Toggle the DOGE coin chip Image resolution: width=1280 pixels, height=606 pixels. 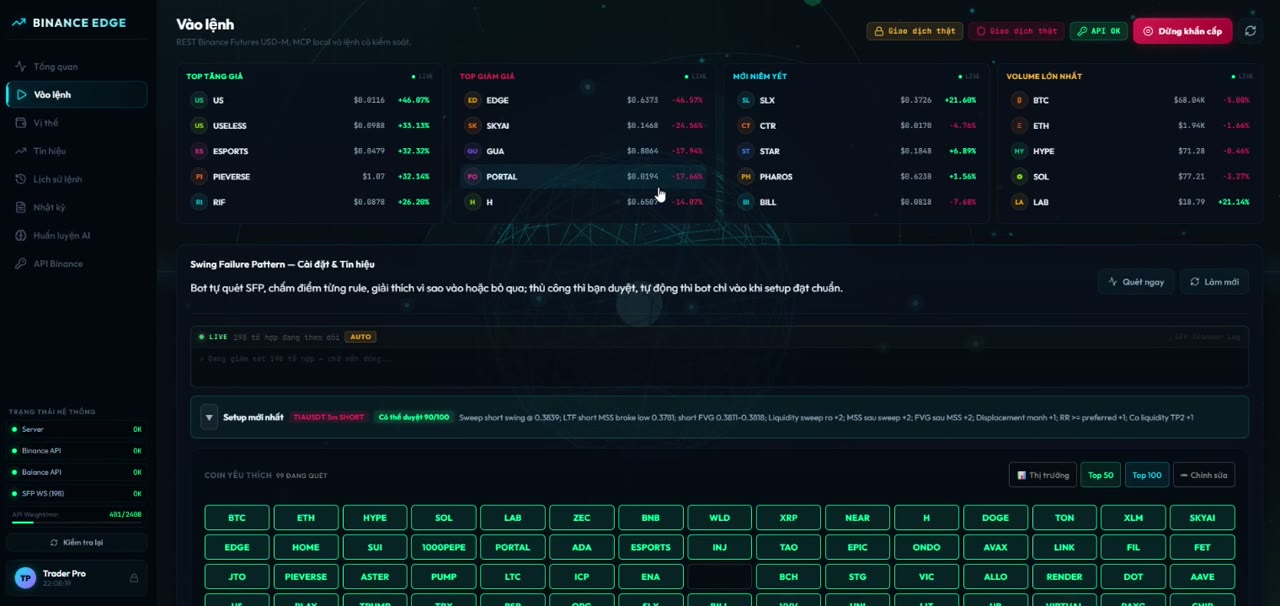point(995,518)
